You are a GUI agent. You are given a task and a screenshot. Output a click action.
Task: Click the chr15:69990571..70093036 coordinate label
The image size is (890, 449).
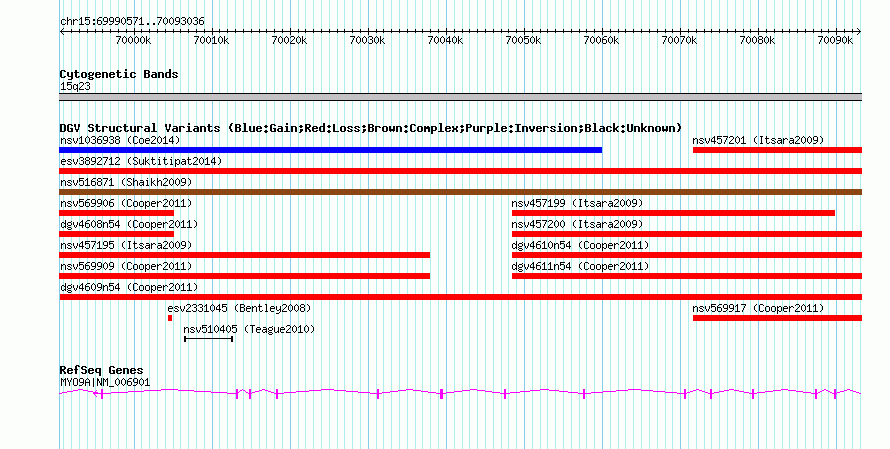[x=132, y=22]
